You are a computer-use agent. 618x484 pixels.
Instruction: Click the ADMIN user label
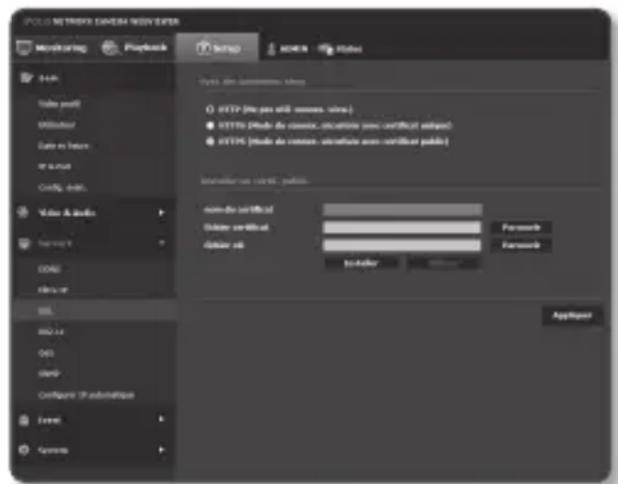coord(294,49)
